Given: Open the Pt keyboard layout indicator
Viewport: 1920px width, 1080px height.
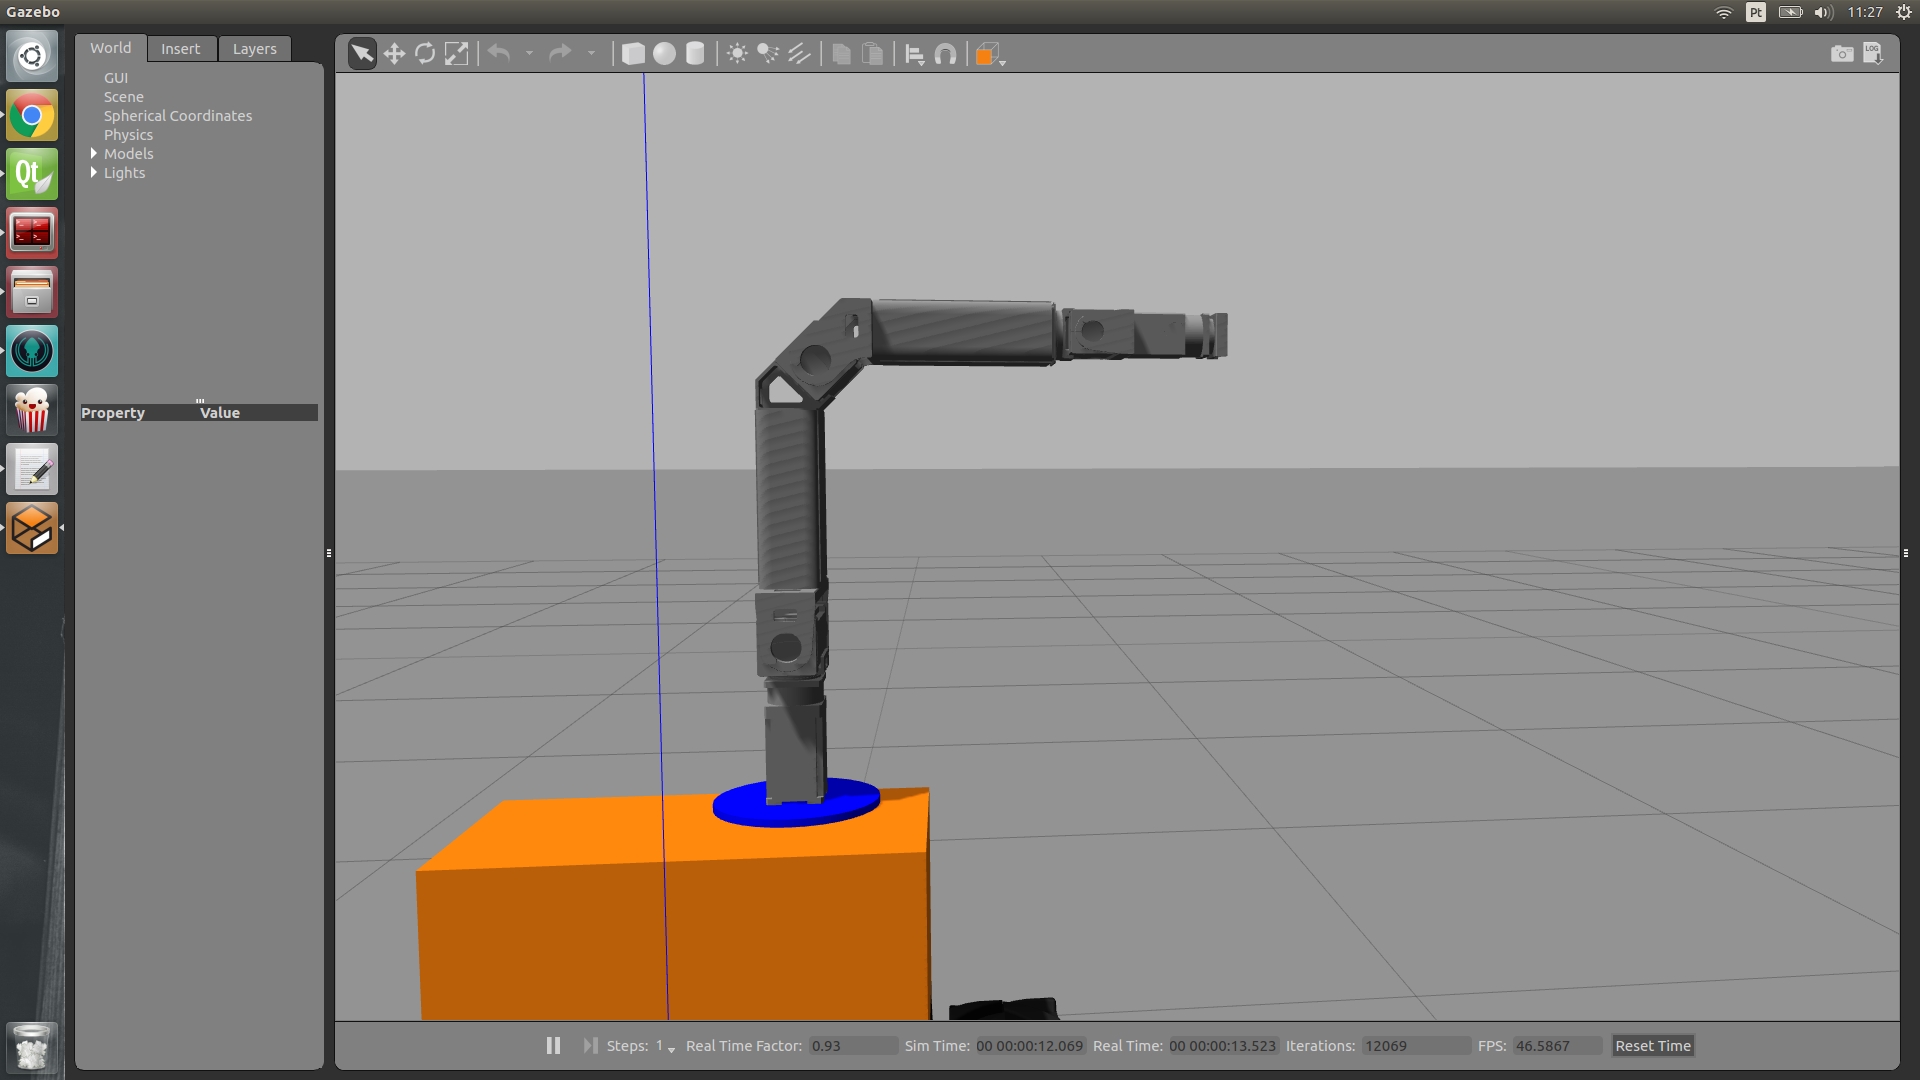Looking at the screenshot, I should [x=1756, y=12].
